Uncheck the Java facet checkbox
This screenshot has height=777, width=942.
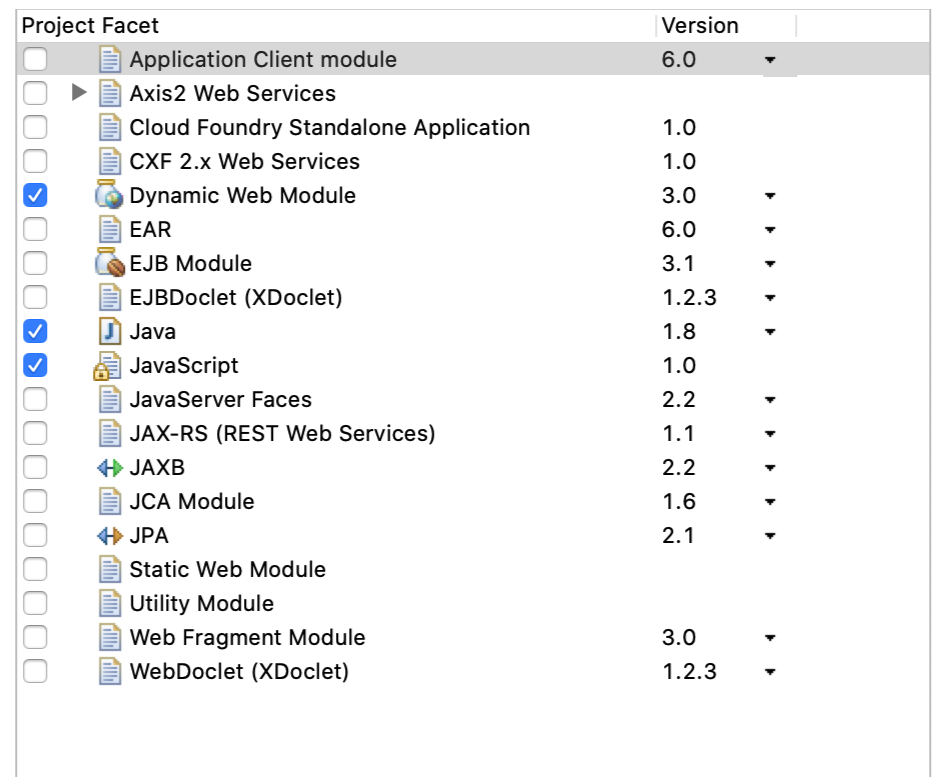35,331
